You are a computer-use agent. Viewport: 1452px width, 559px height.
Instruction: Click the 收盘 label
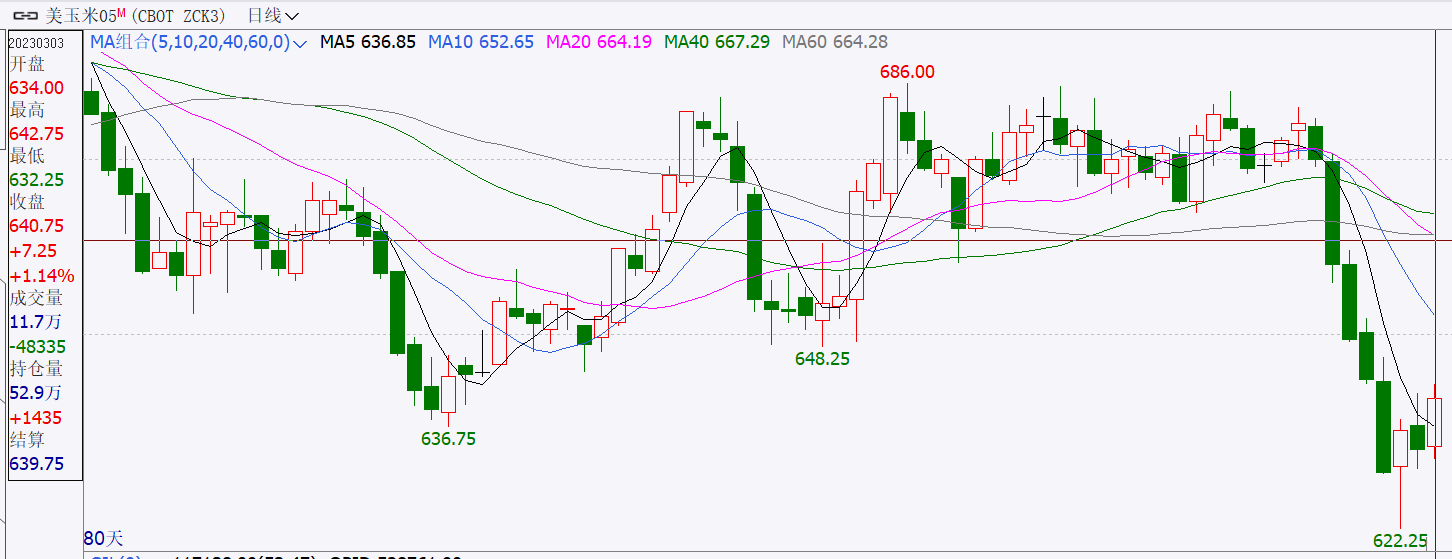27,204
